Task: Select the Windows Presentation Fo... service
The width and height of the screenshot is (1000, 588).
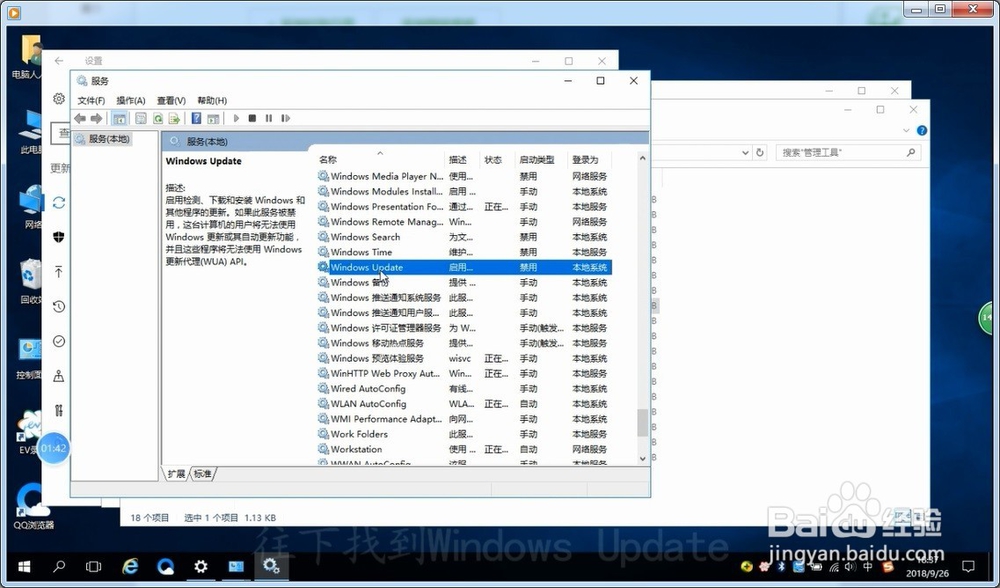Action: point(464,207)
